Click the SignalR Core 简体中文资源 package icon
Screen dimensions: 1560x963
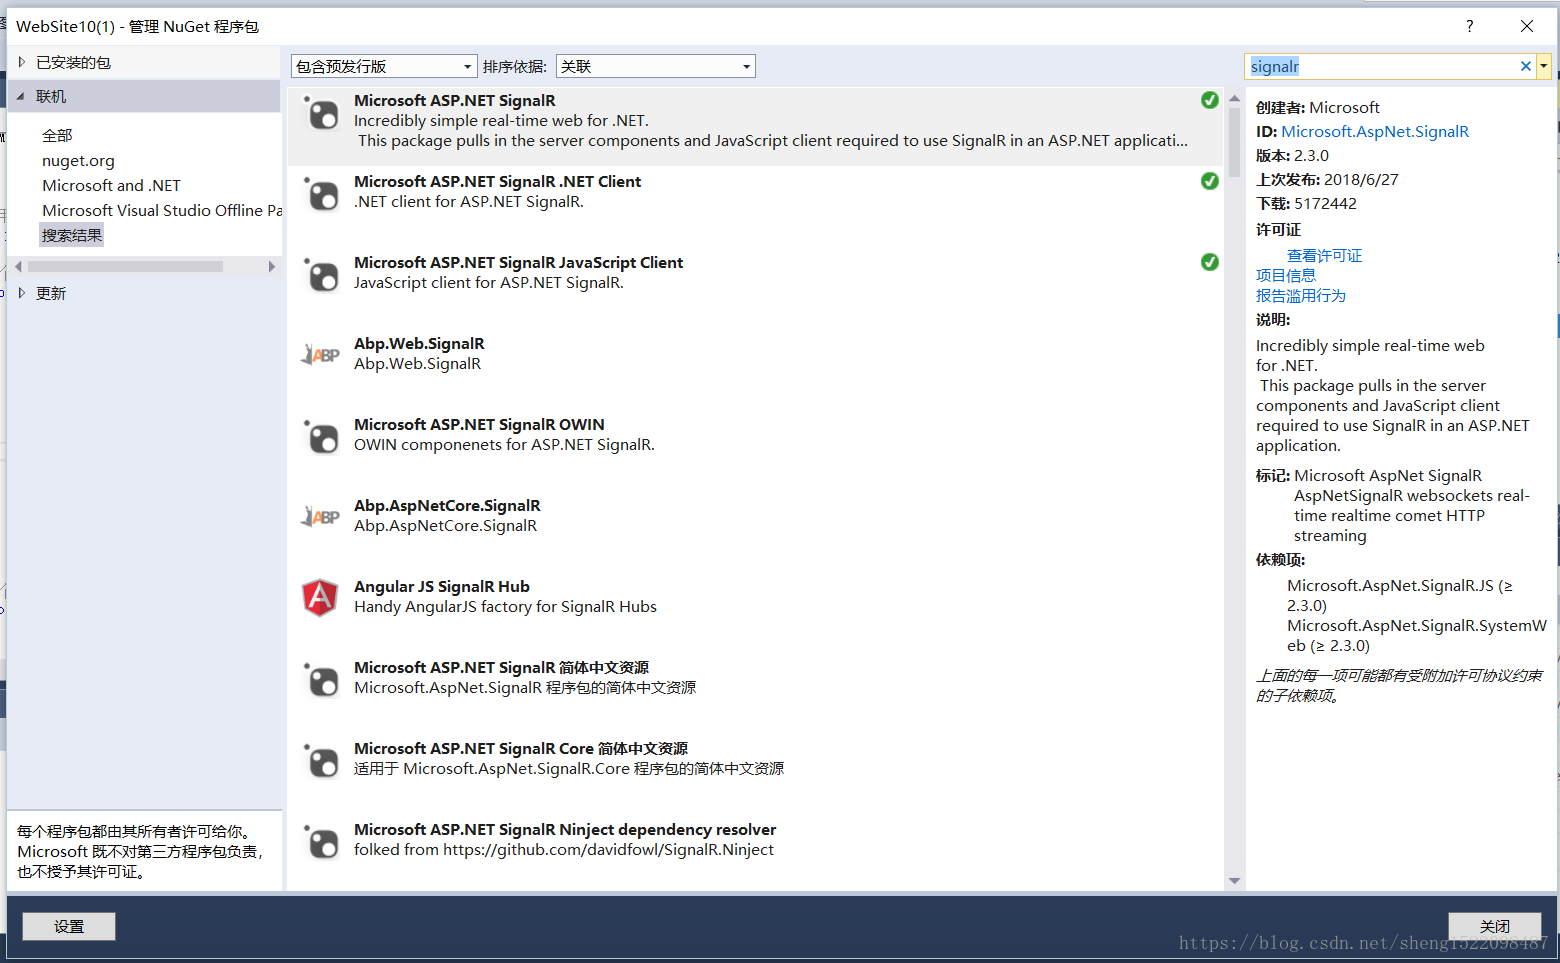[x=322, y=762]
